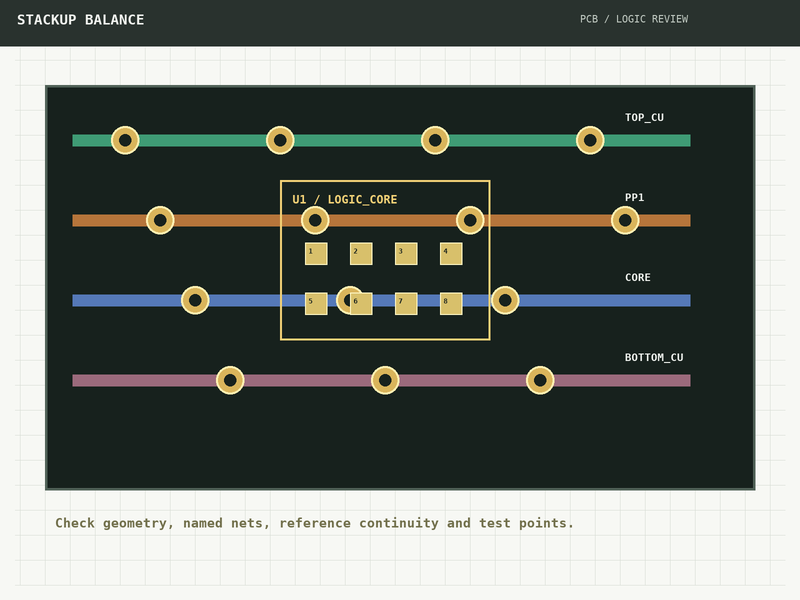The height and width of the screenshot is (600, 800).
Task: Pick the third via from left on TOP_CU
Action: click(x=435, y=140)
